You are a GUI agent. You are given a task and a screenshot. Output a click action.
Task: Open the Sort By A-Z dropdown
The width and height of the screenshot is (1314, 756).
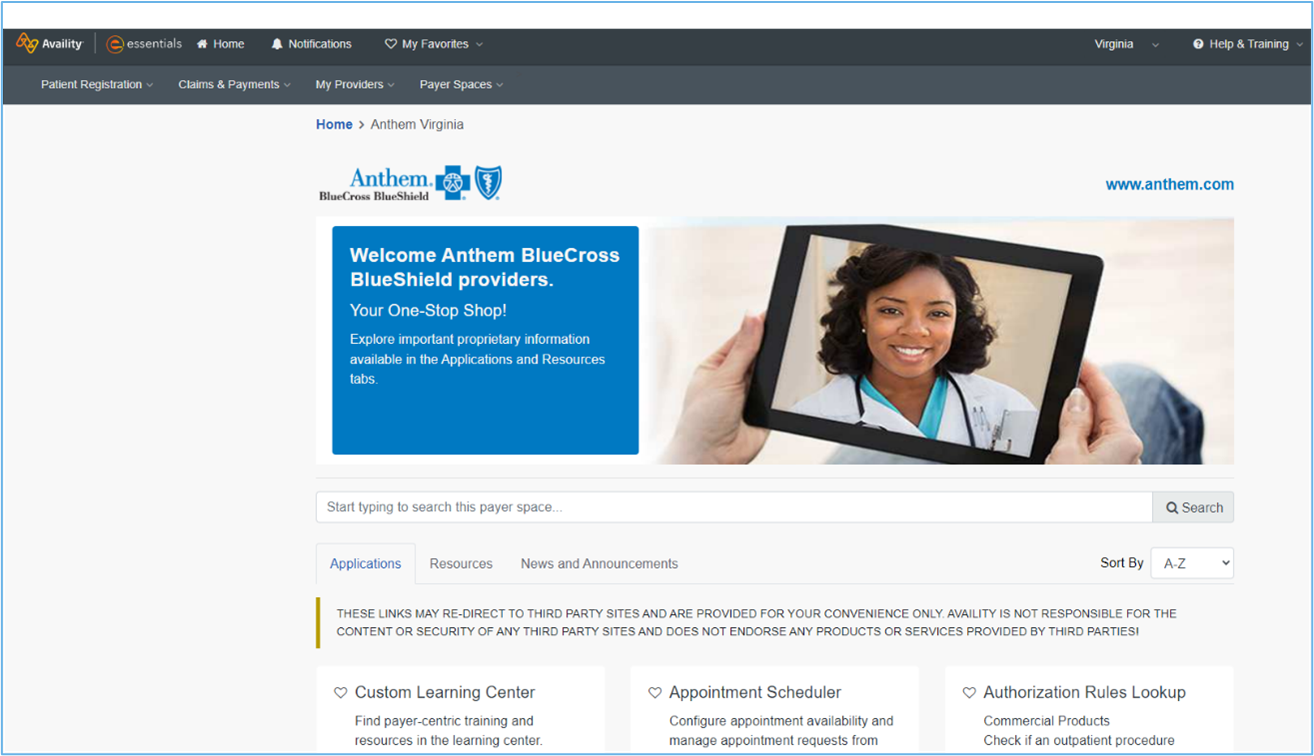coord(1191,562)
